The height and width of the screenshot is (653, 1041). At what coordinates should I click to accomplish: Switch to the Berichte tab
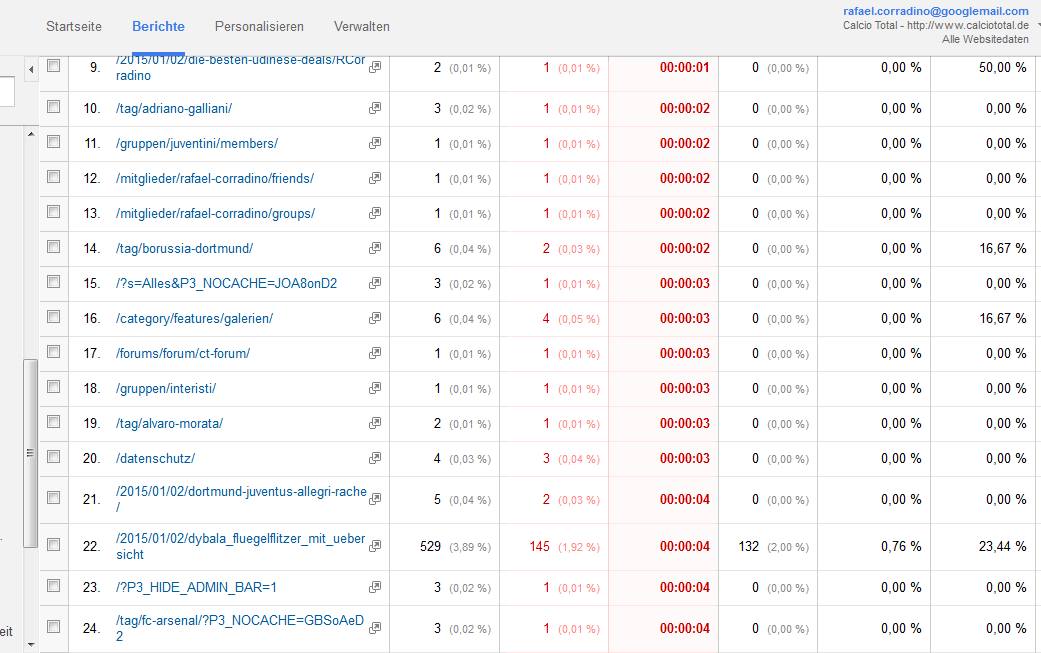(158, 27)
